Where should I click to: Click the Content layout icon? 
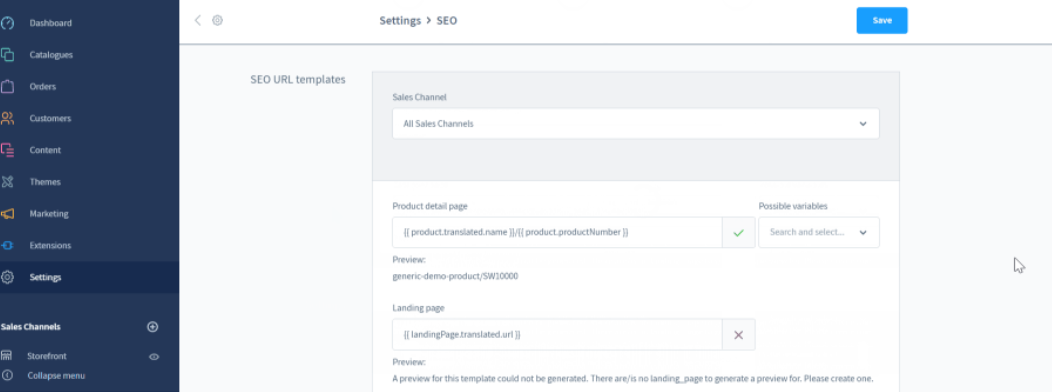[x=7, y=150]
